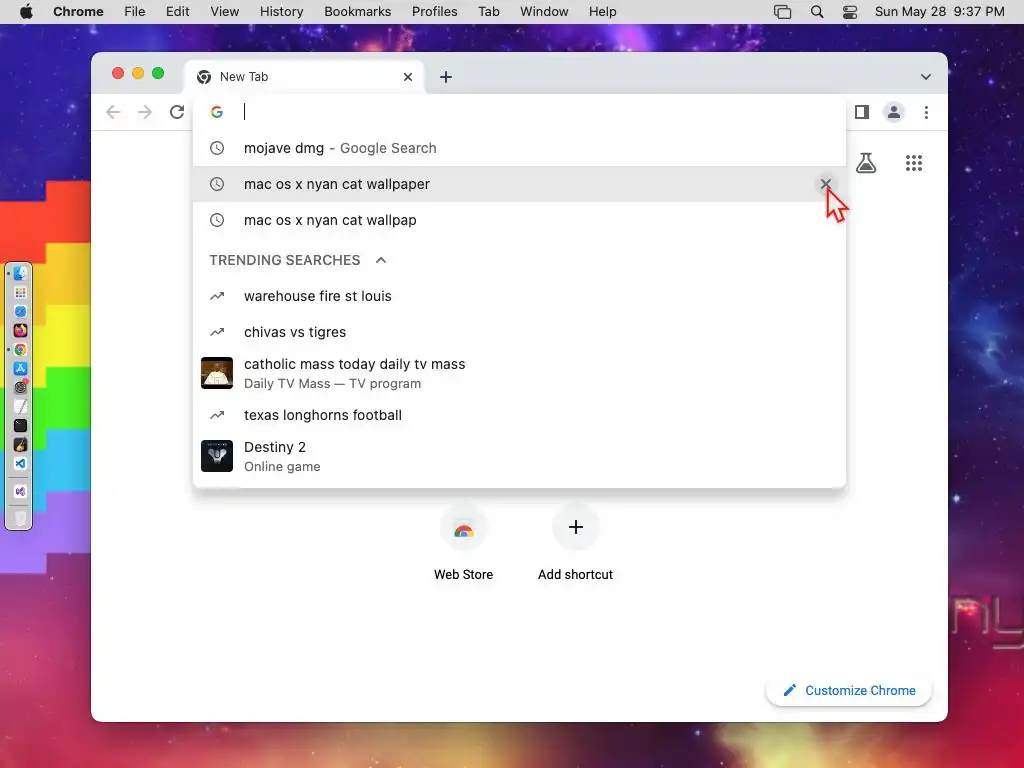1024x768 pixels.
Task: Open Spotlight search magnifier
Action: (x=817, y=12)
